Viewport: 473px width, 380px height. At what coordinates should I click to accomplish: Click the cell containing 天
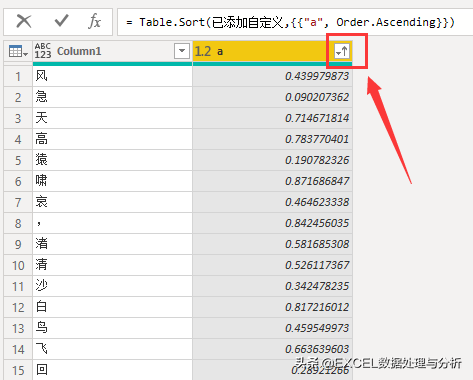(x=112, y=118)
